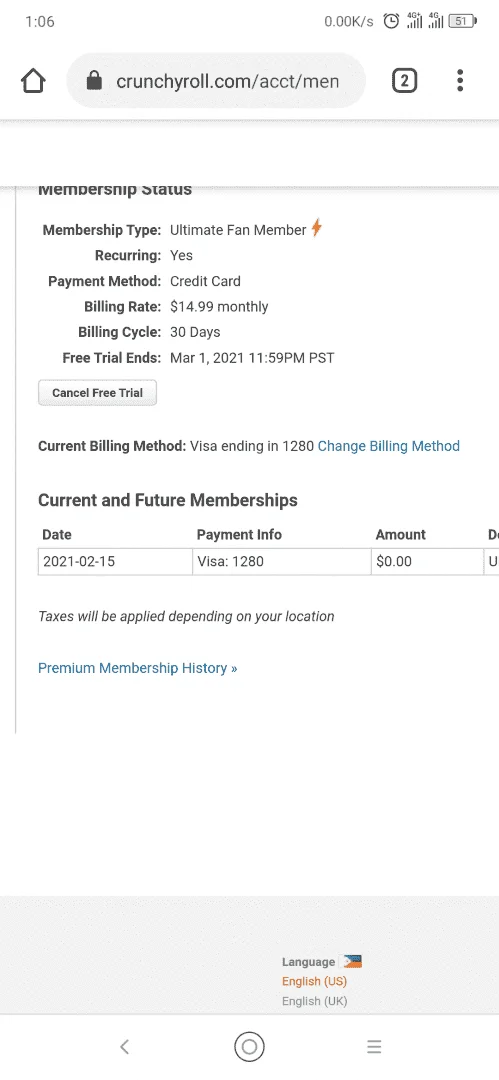Screen dimensions: 499x1080
Task: Open the browser three-dot menu
Action: [x=460, y=81]
